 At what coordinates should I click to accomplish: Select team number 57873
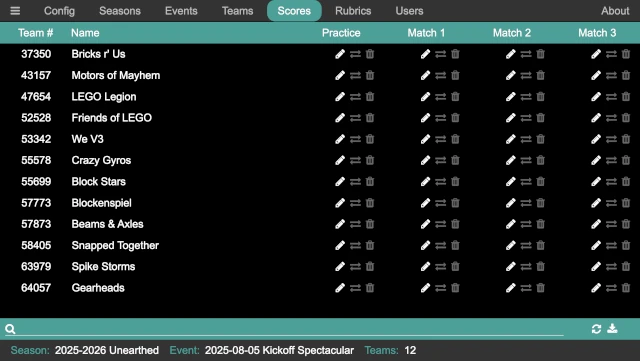point(36,224)
